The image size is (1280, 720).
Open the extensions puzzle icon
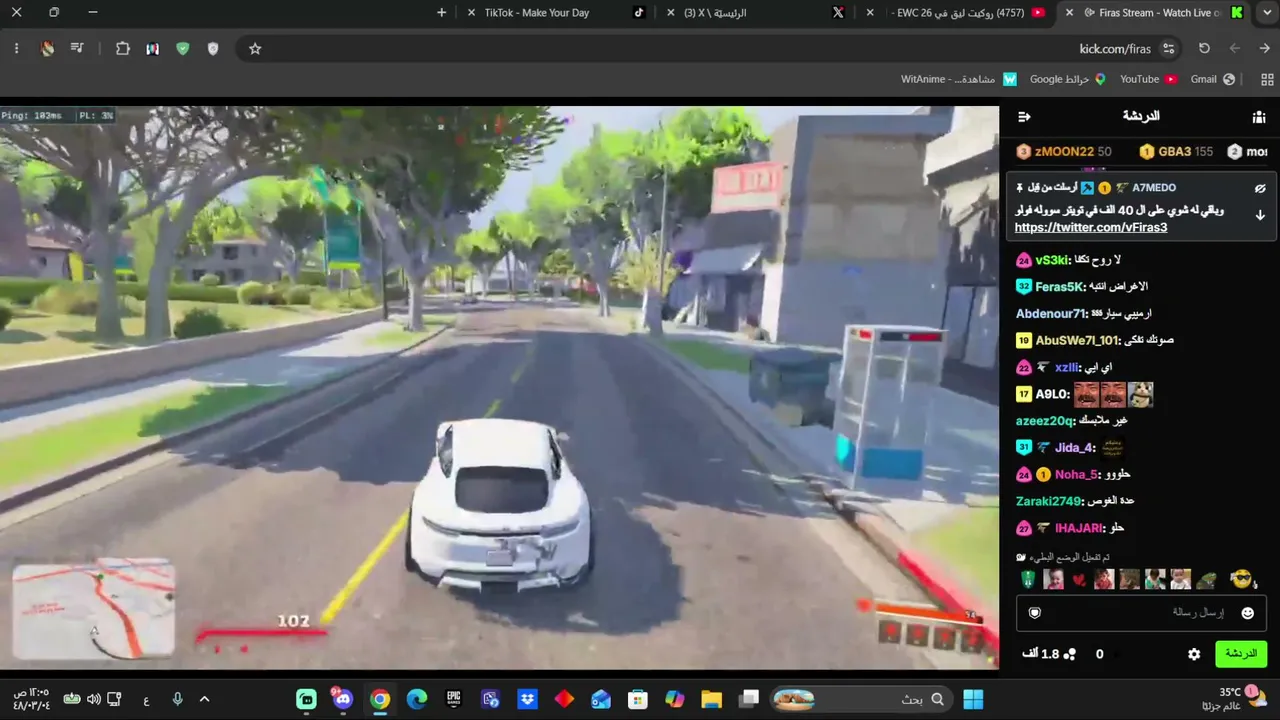click(123, 48)
